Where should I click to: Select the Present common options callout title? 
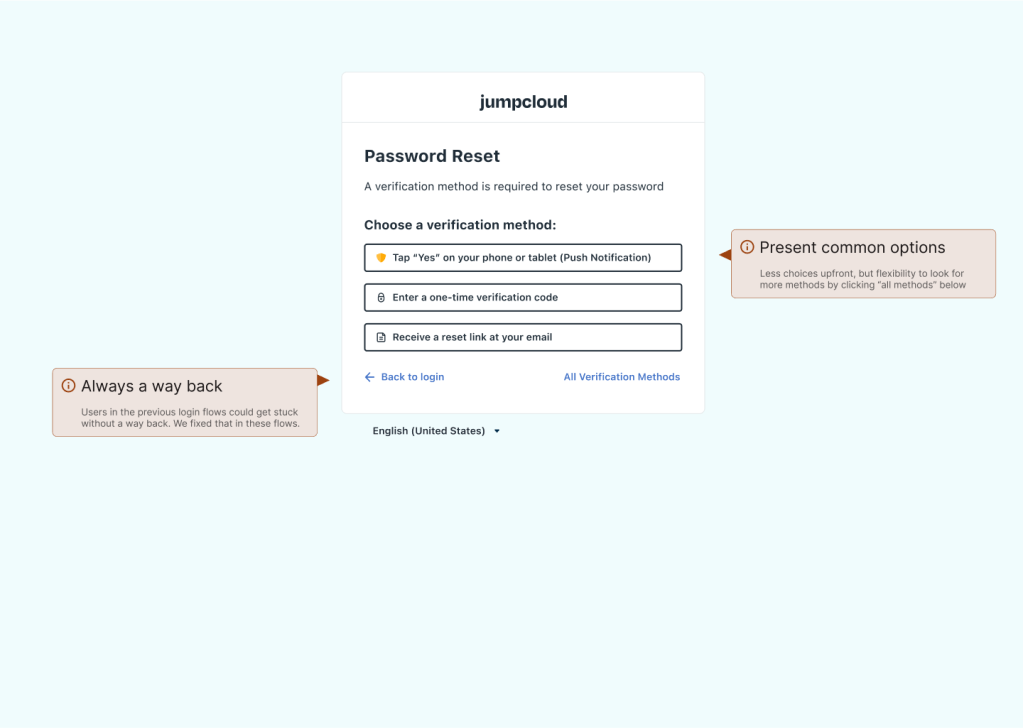852,248
